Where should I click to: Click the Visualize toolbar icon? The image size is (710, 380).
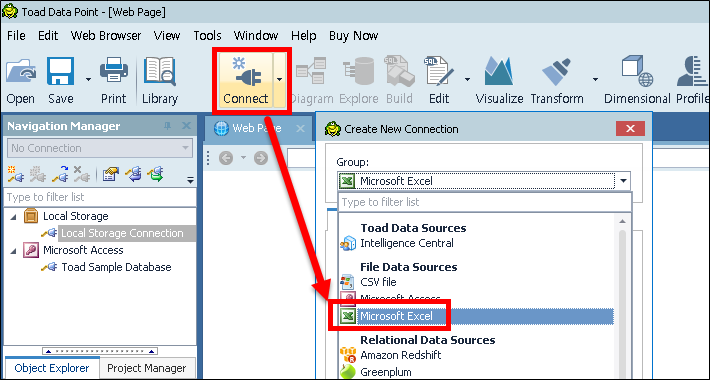coord(499,72)
